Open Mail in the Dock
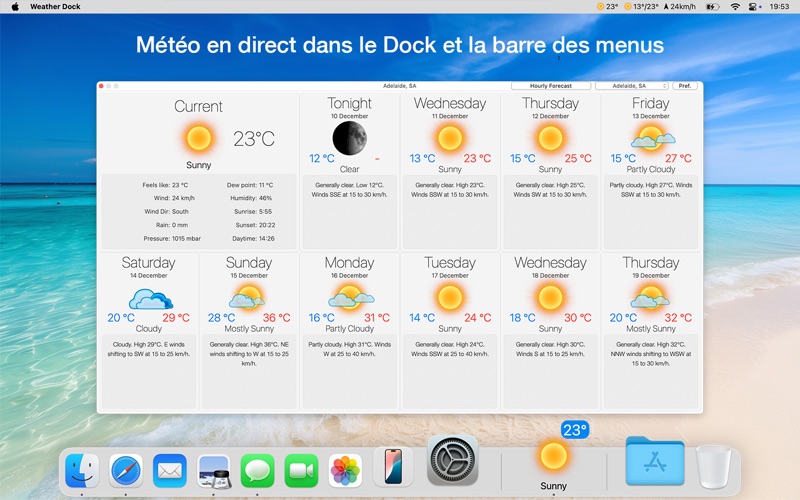800x500 pixels. (x=169, y=470)
